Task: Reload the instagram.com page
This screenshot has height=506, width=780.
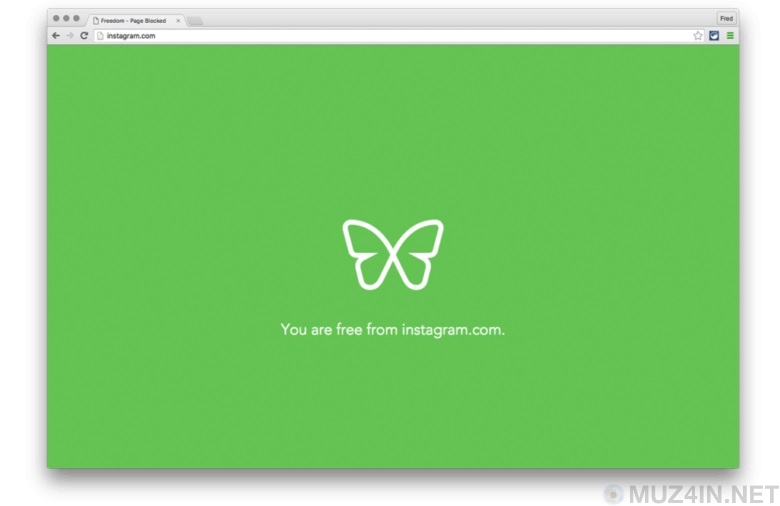Action: [x=84, y=35]
